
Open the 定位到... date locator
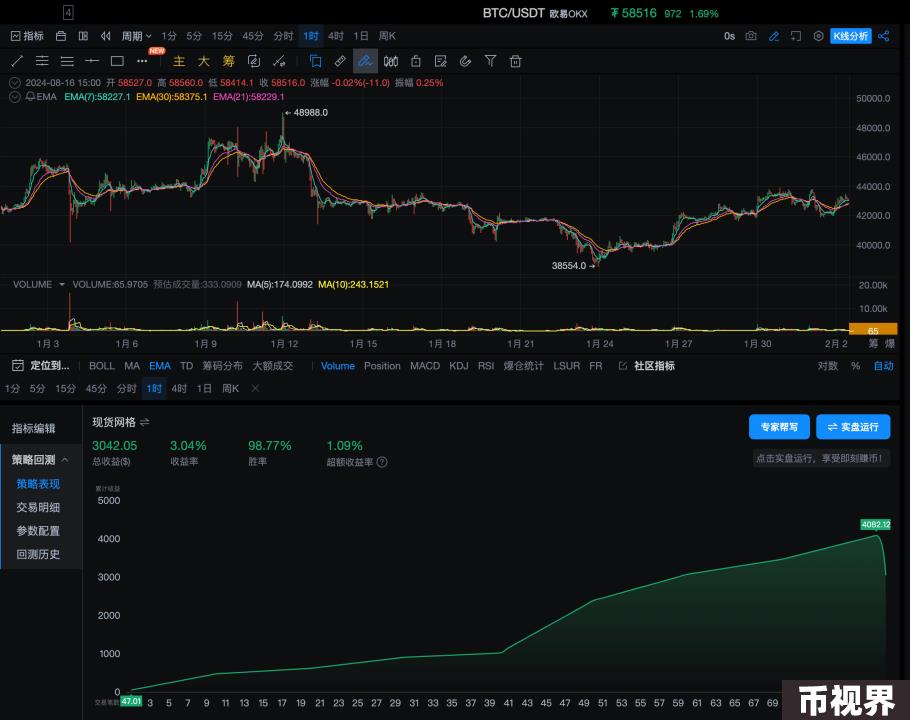[41, 366]
